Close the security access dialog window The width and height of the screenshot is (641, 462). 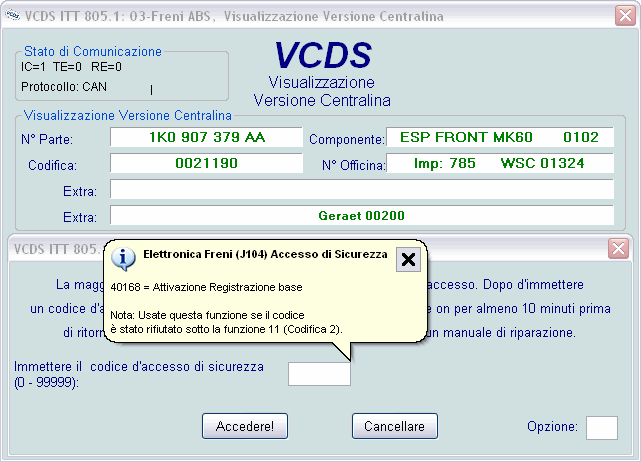(x=618, y=248)
